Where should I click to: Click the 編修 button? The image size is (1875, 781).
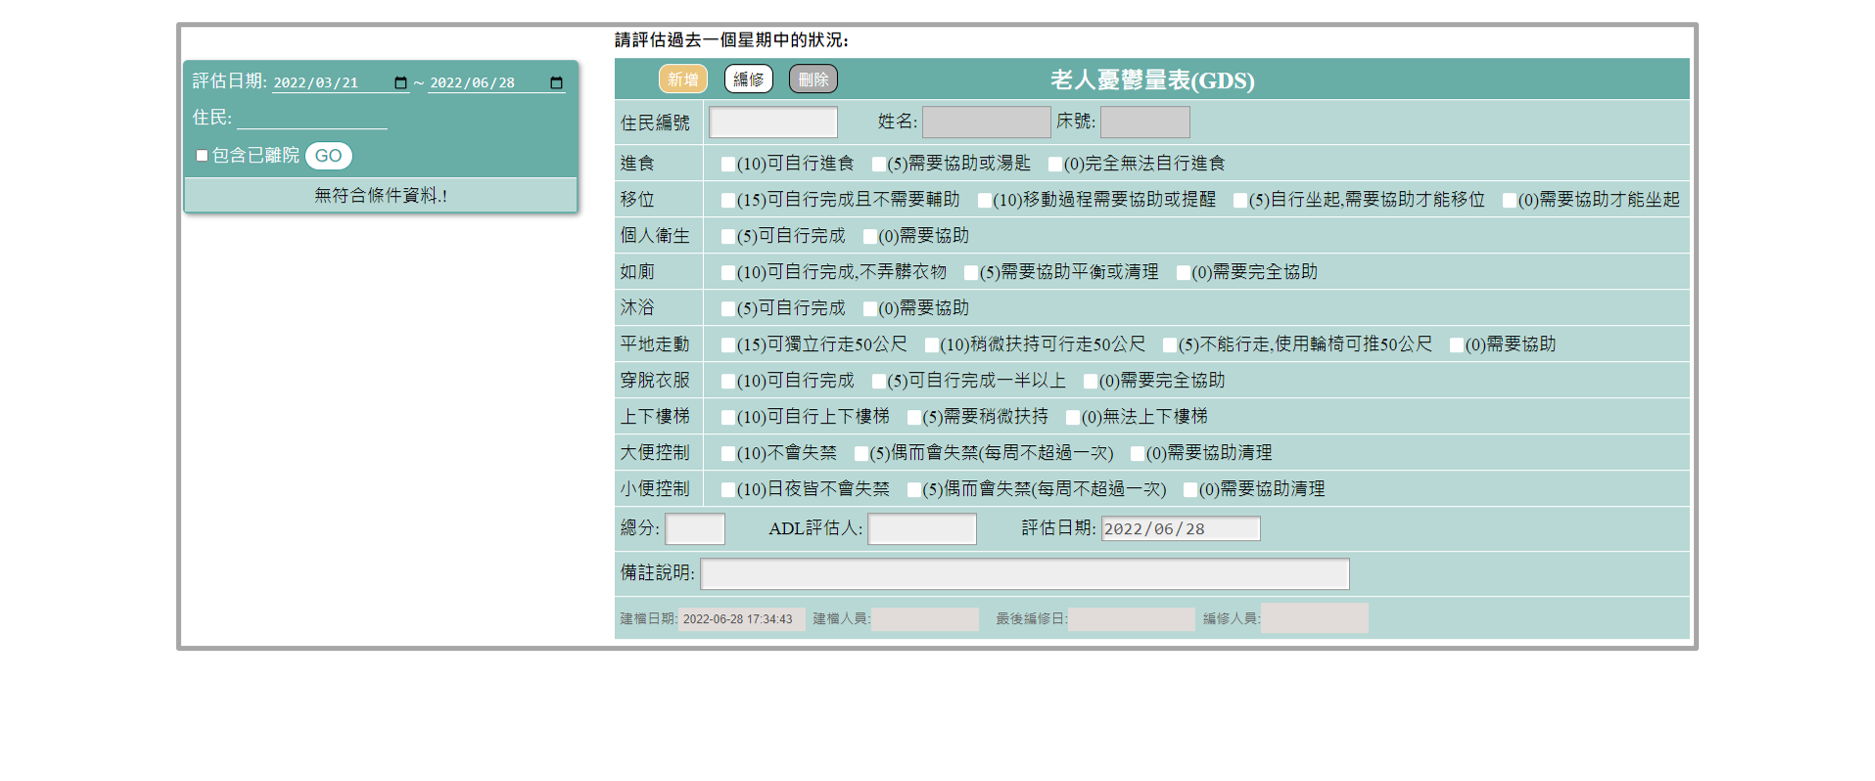click(748, 79)
